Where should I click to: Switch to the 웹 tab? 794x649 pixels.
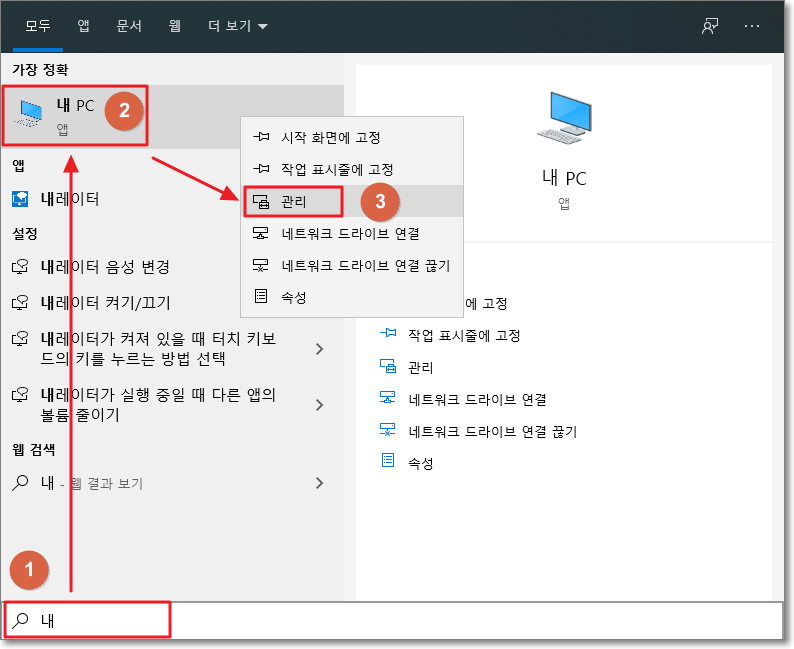[175, 25]
